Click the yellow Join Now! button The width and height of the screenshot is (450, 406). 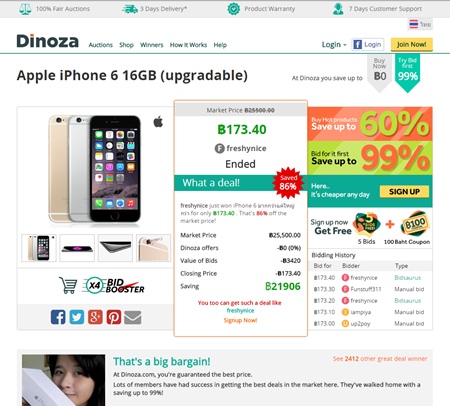pos(412,44)
